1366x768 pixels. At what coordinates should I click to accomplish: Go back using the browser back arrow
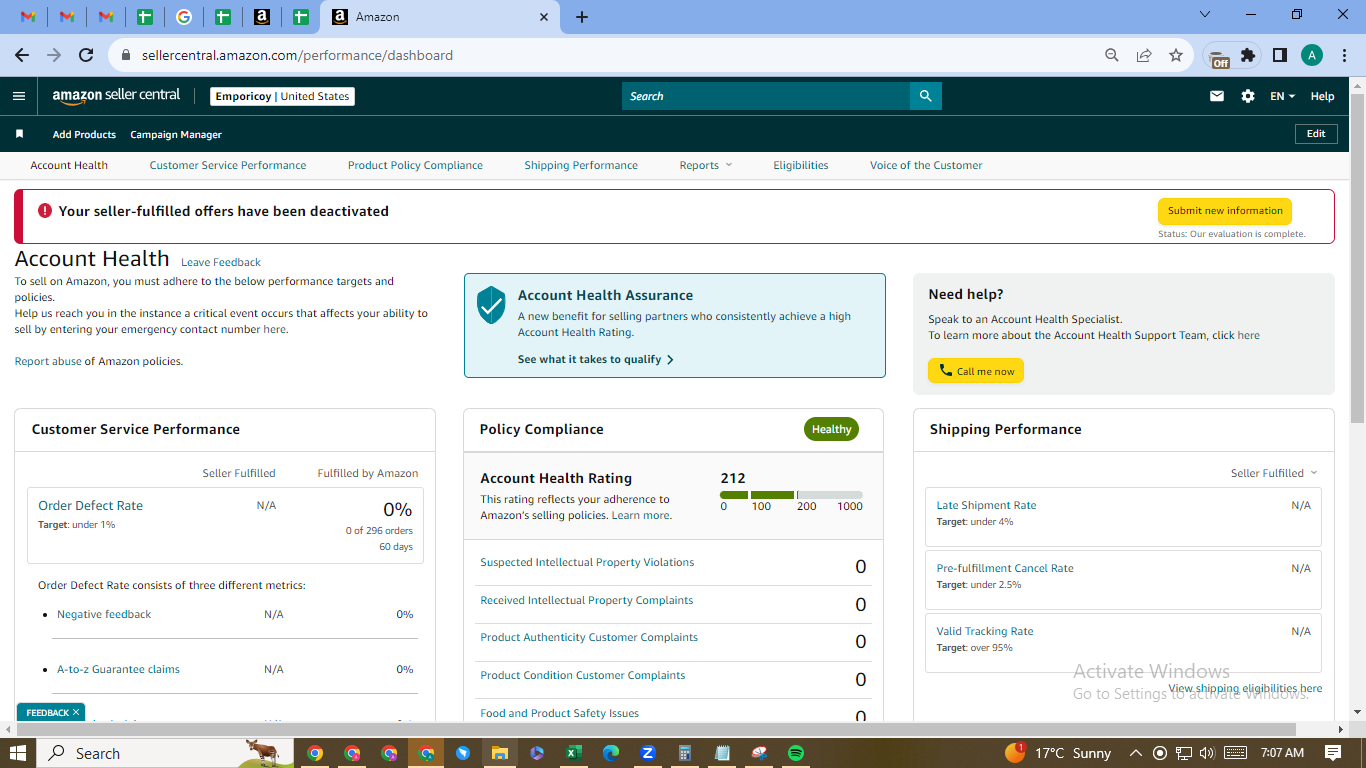22,55
